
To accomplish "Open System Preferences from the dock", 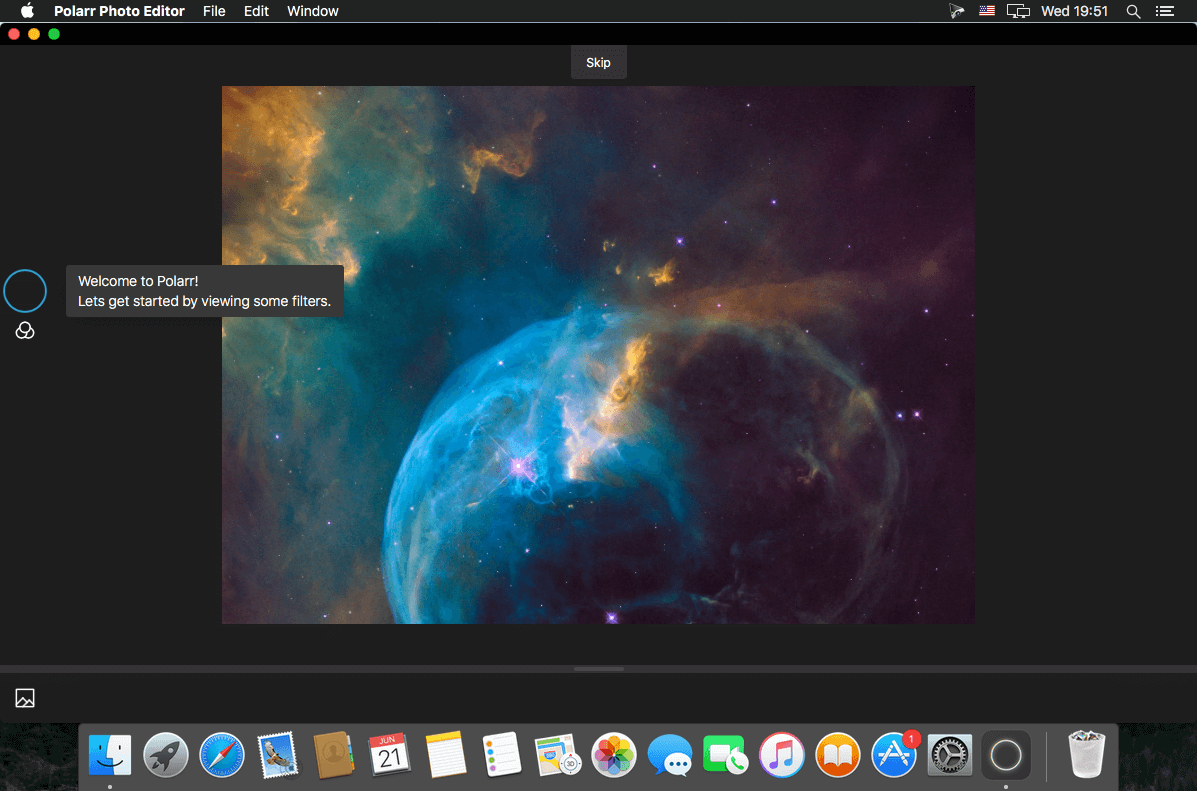I will [950, 754].
